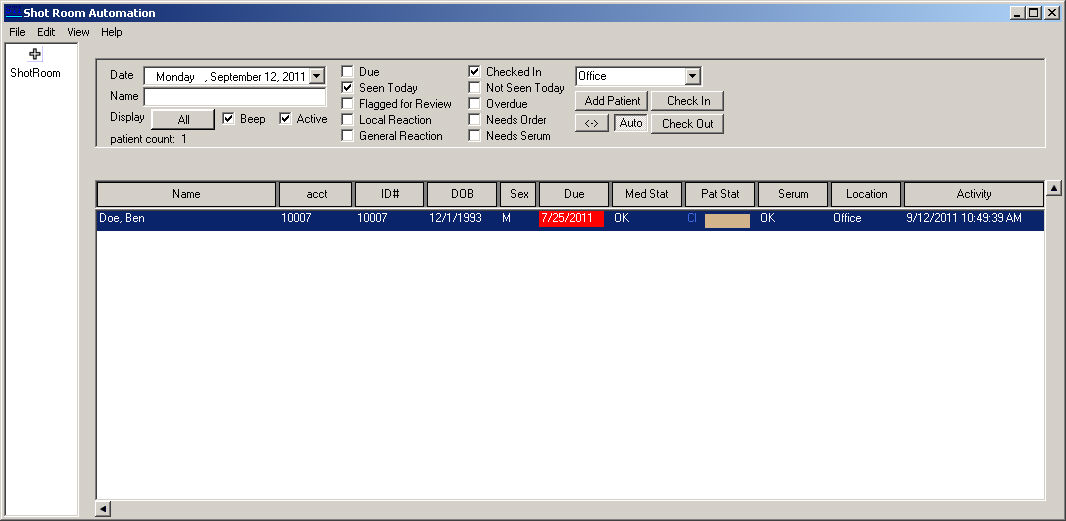Uncheck the Active checkbox

click(x=286, y=119)
